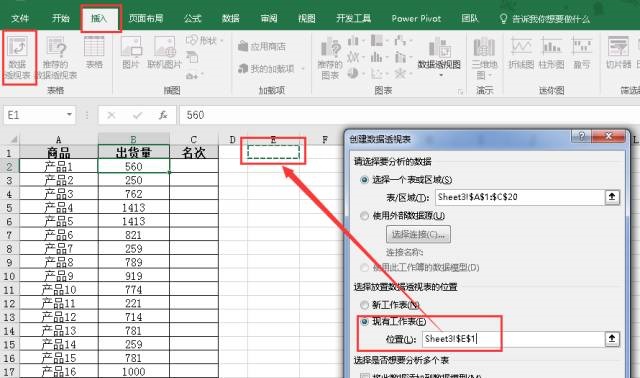This screenshot has height=378, width=640.
Task: Insert a 折线图 sparkline
Action: point(521,53)
